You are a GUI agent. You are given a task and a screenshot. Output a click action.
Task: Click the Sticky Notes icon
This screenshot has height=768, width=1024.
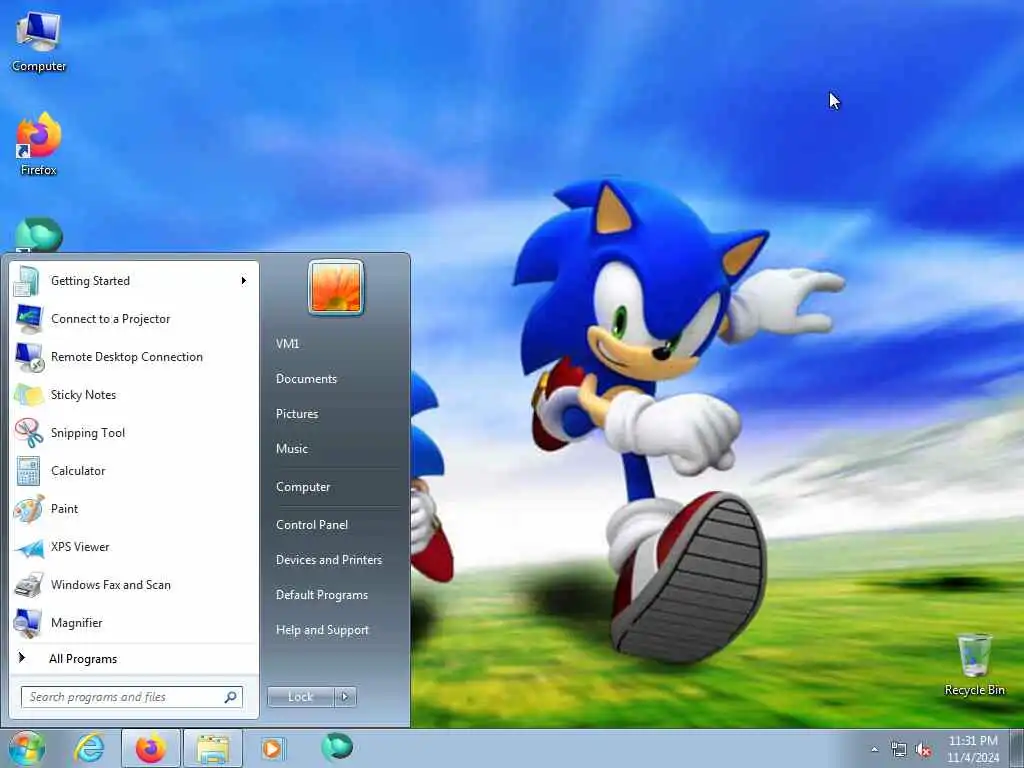28,395
